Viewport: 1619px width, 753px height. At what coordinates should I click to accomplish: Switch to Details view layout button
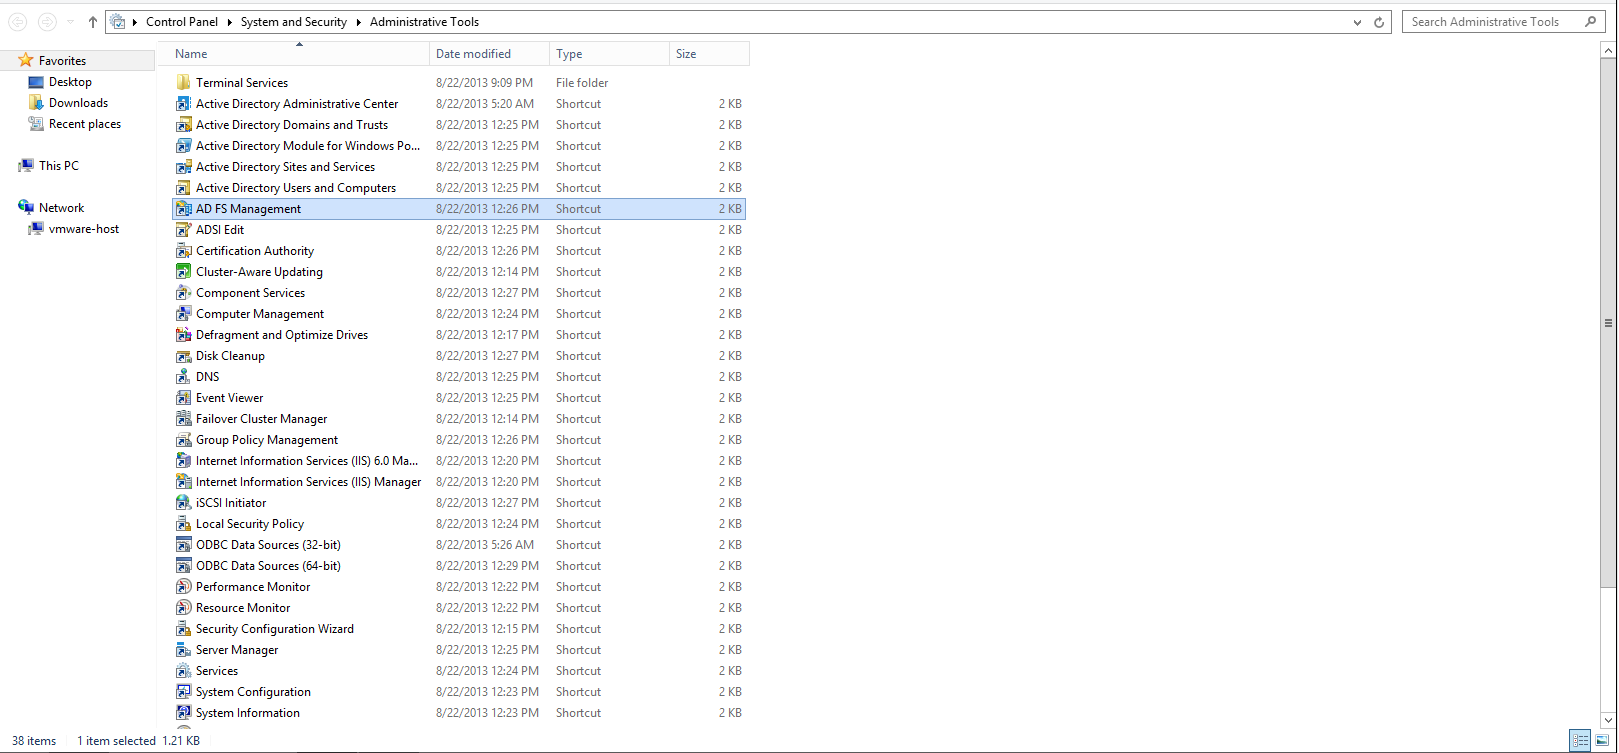1580,741
